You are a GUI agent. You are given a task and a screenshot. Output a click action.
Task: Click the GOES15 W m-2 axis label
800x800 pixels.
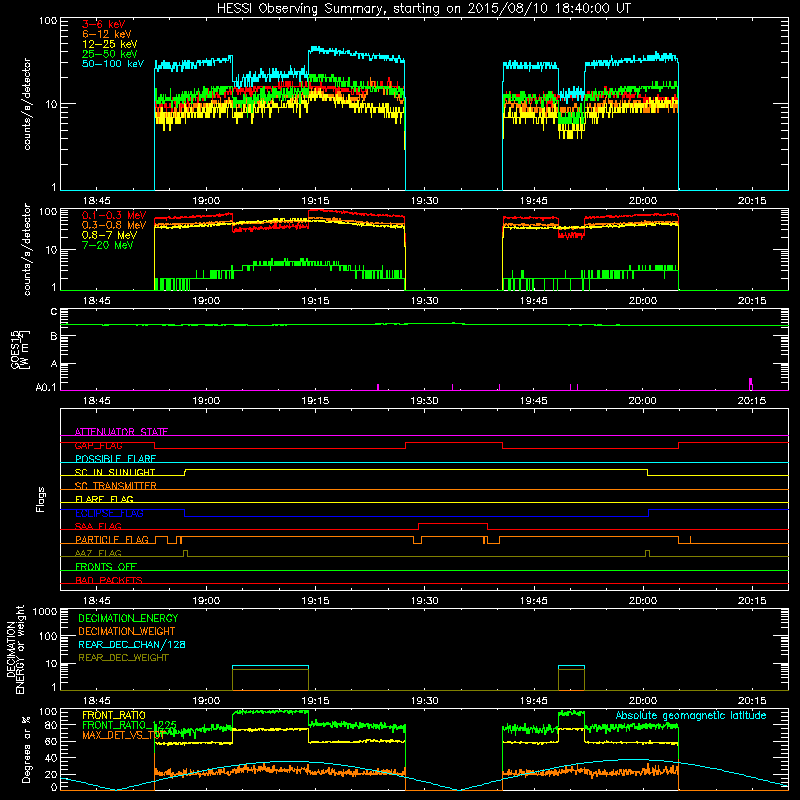click(x=19, y=349)
